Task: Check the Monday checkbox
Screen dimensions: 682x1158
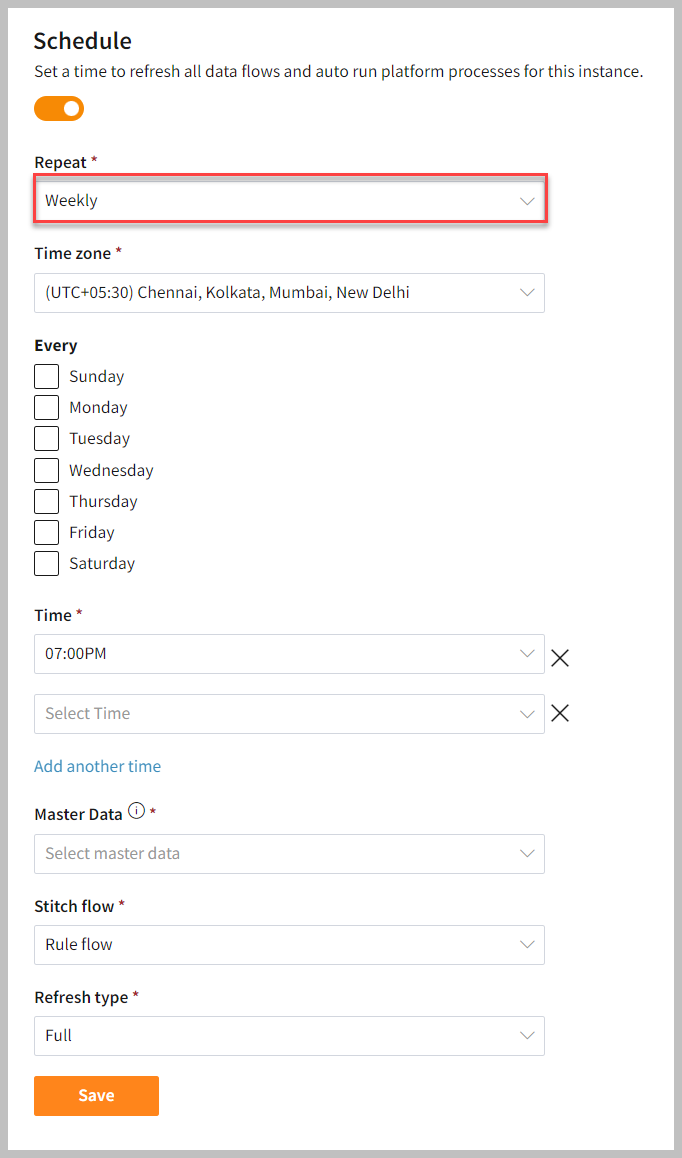Action: (47, 408)
